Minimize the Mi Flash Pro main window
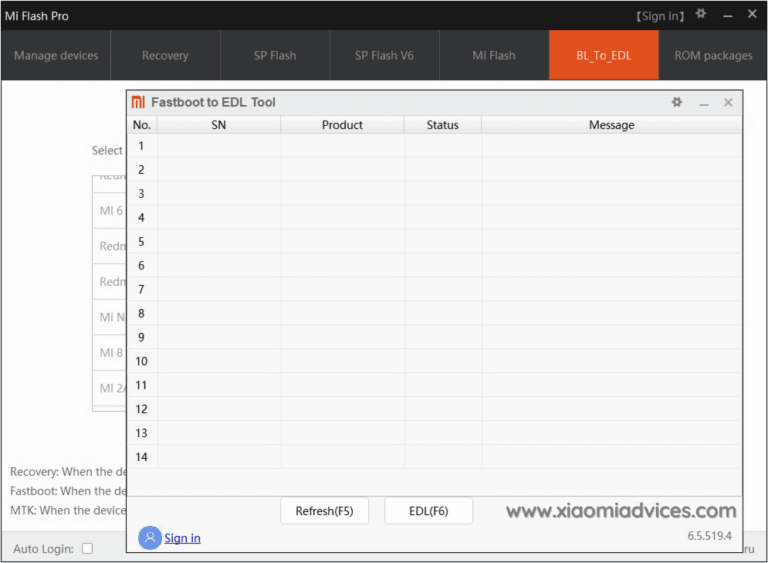 (x=728, y=16)
